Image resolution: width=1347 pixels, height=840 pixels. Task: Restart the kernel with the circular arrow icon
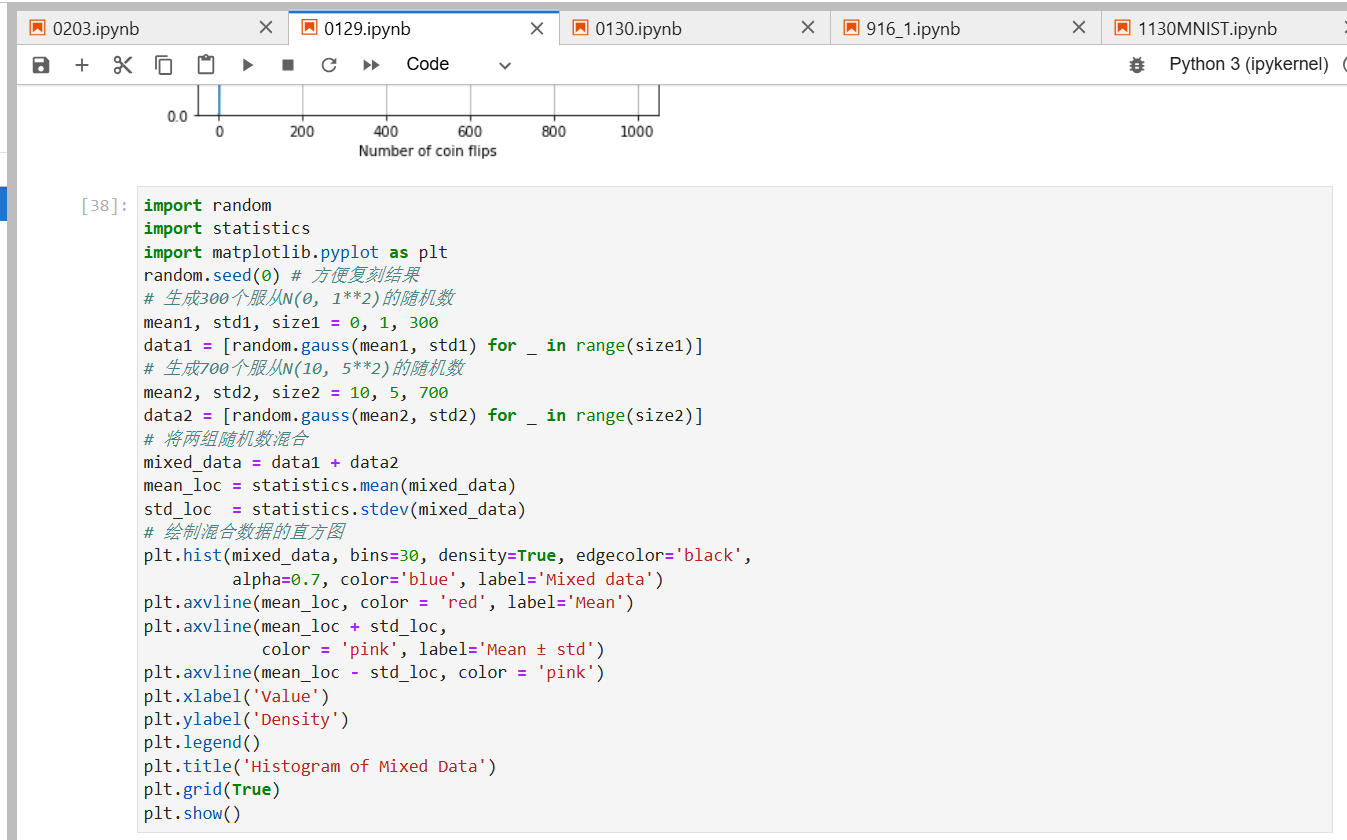click(x=329, y=65)
